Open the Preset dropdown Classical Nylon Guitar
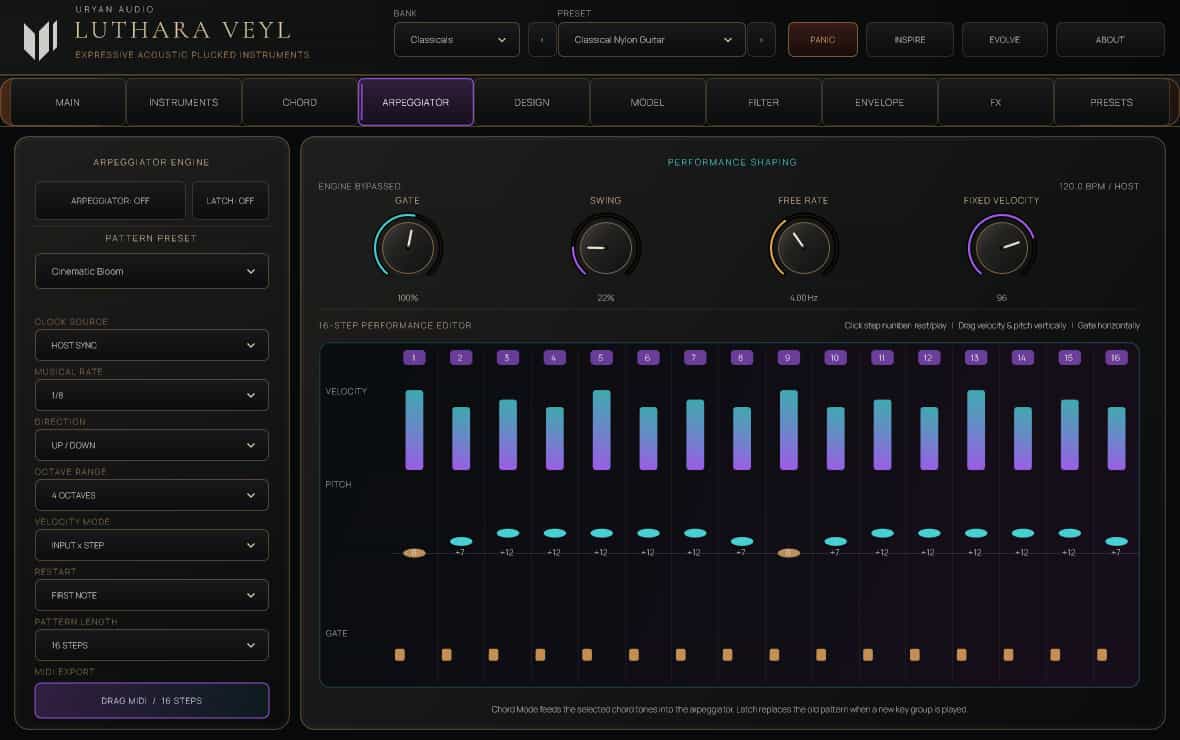Viewport: 1180px width, 740px height. pos(652,40)
